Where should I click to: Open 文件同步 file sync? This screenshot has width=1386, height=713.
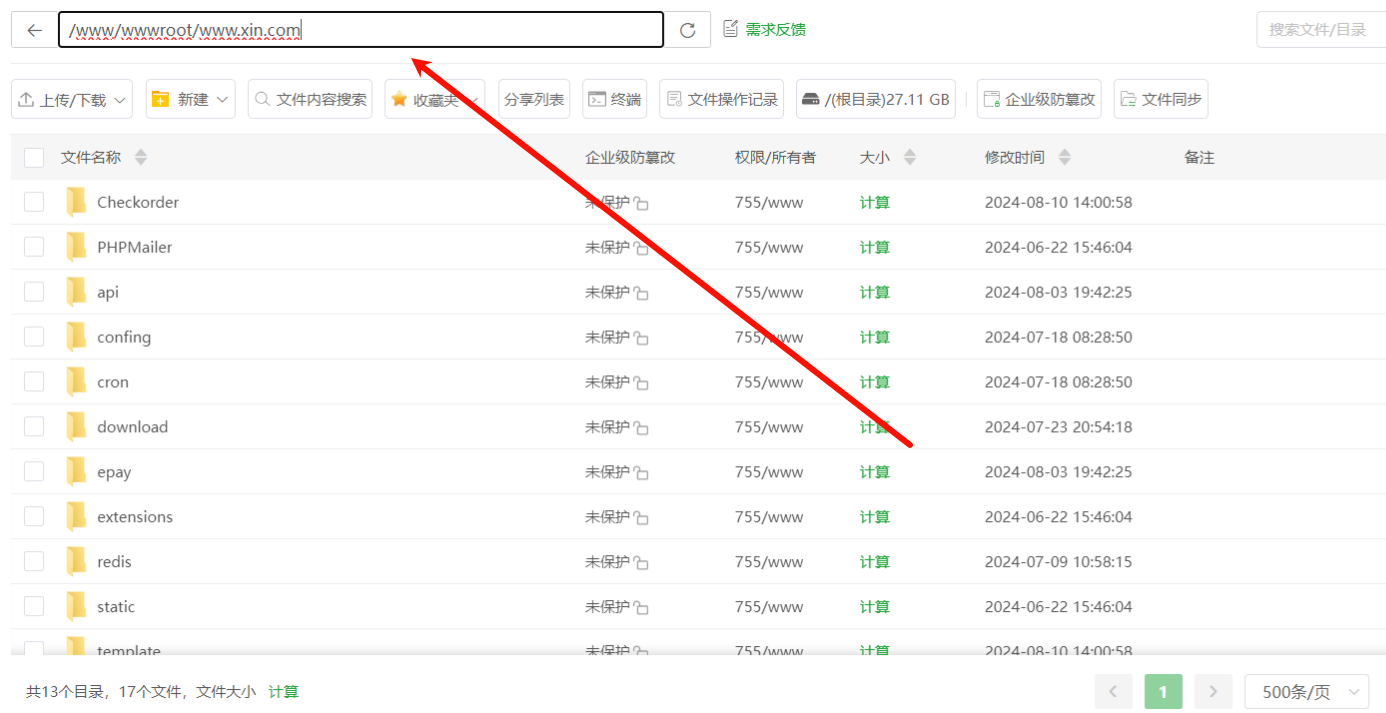(1160, 99)
